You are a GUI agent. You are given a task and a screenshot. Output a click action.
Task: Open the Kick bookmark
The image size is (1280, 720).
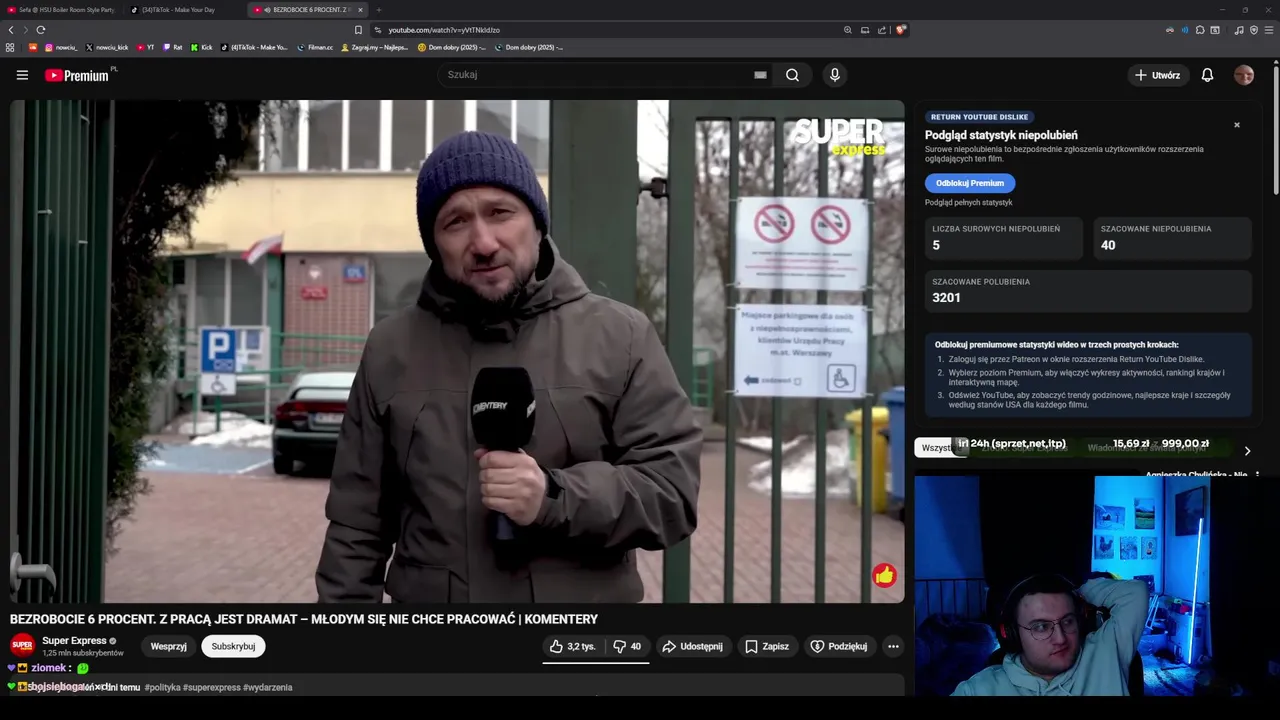[x=202, y=47]
